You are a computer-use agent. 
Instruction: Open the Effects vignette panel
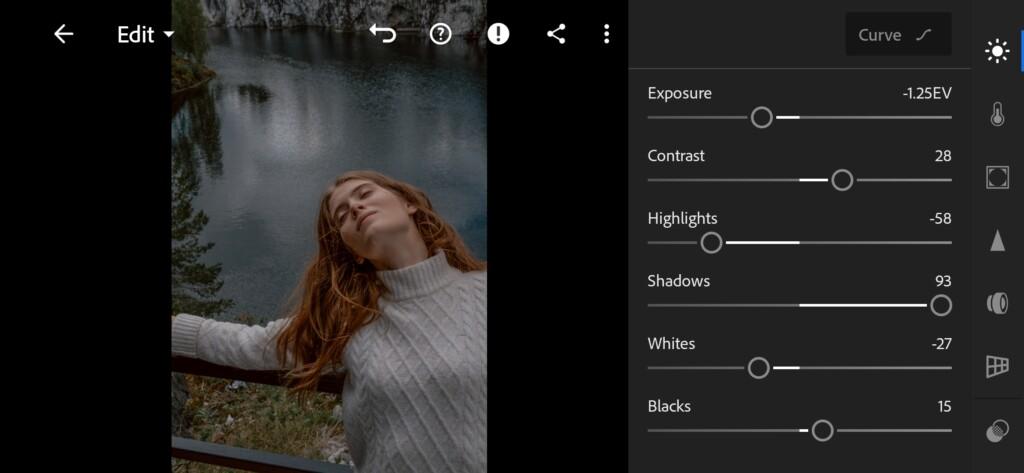[997, 177]
